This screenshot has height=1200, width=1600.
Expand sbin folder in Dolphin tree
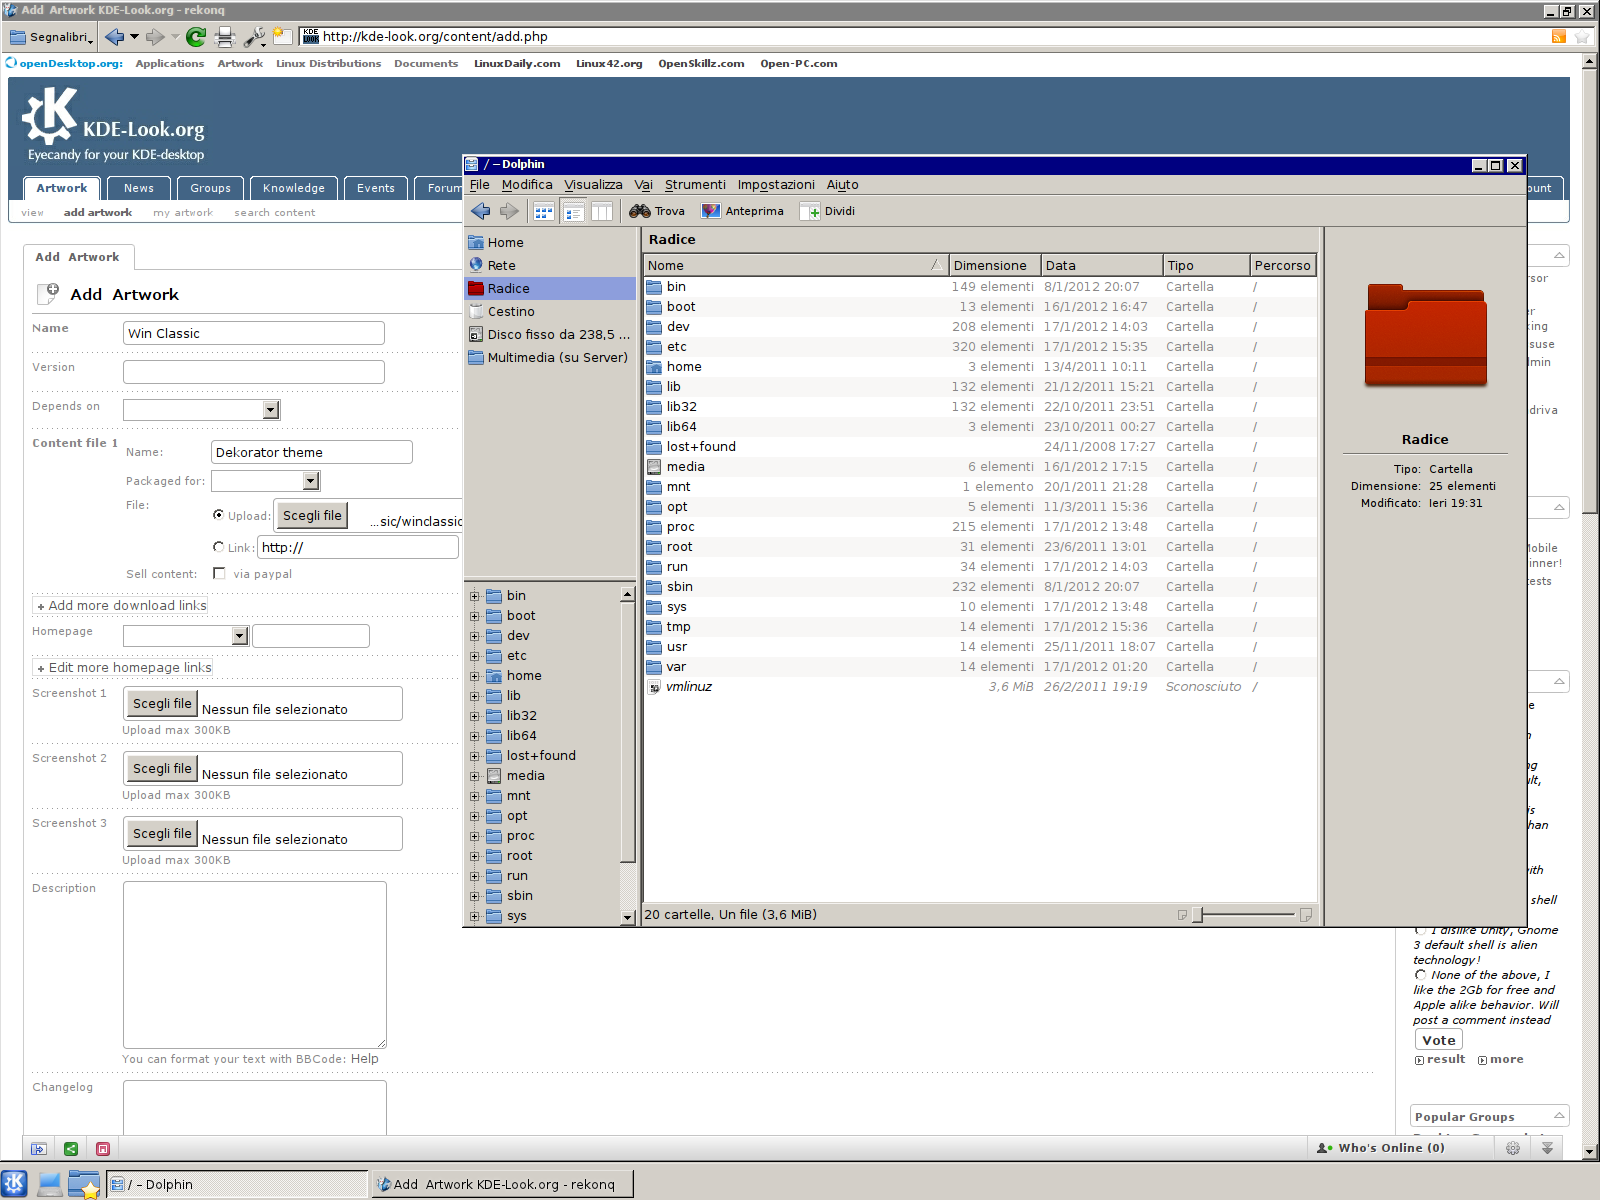(x=475, y=896)
